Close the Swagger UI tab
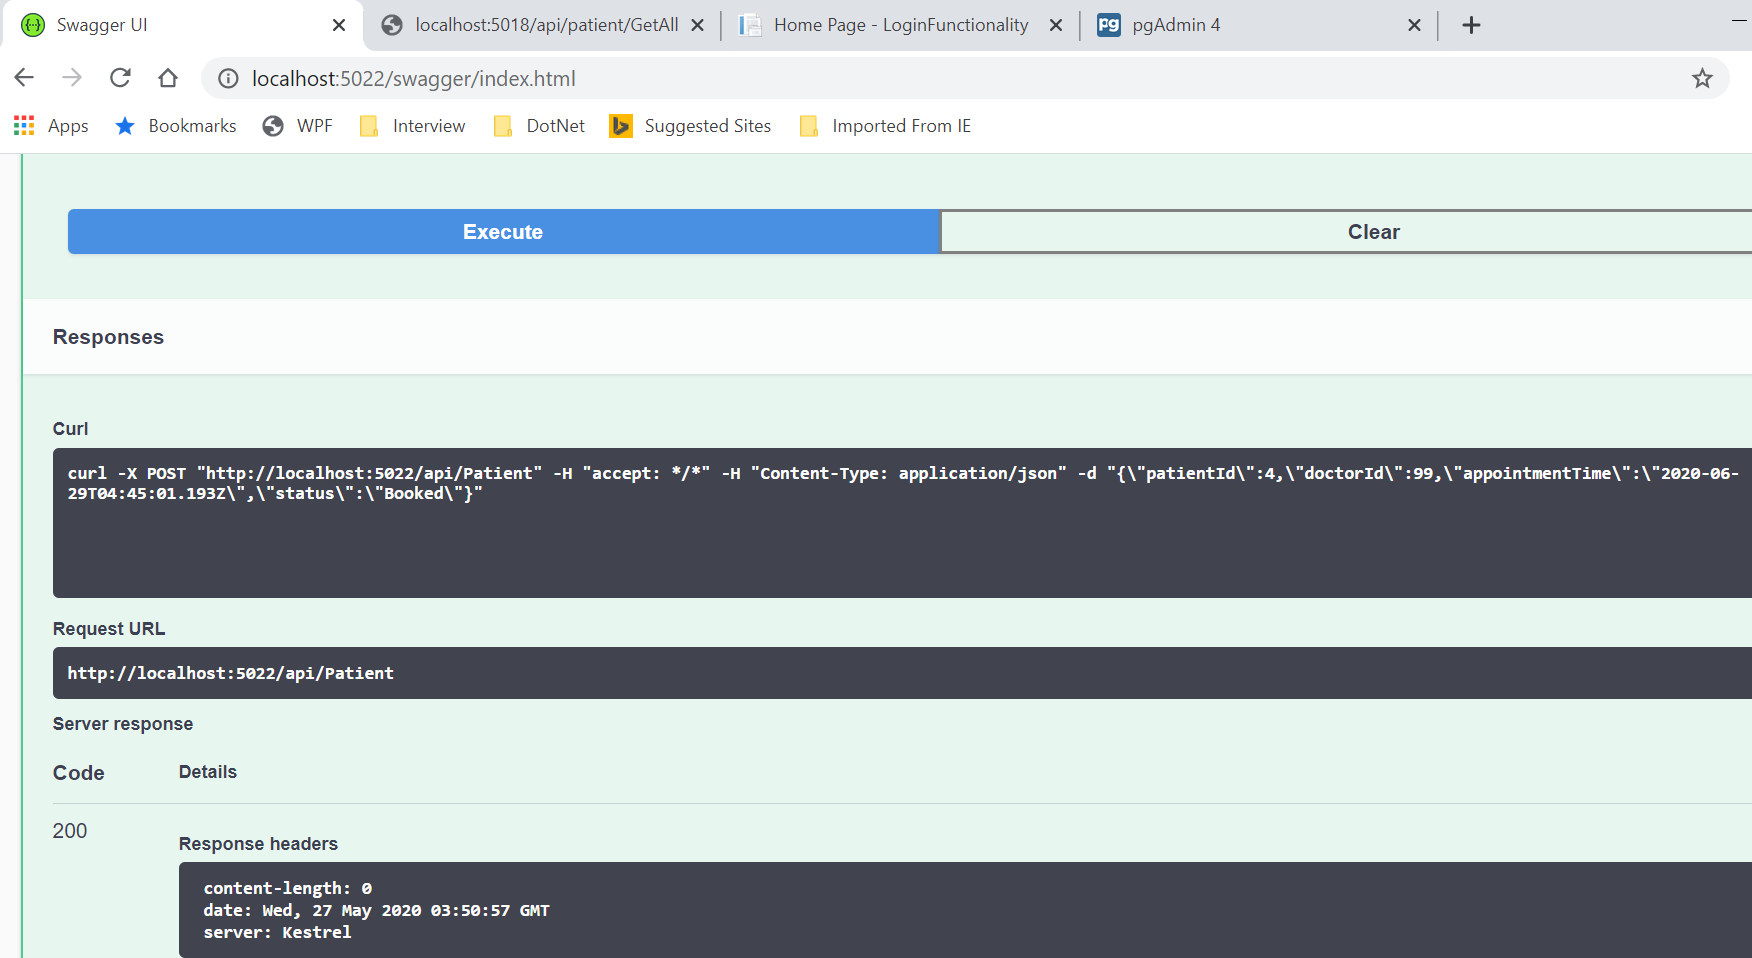The width and height of the screenshot is (1752, 958). coord(339,25)
